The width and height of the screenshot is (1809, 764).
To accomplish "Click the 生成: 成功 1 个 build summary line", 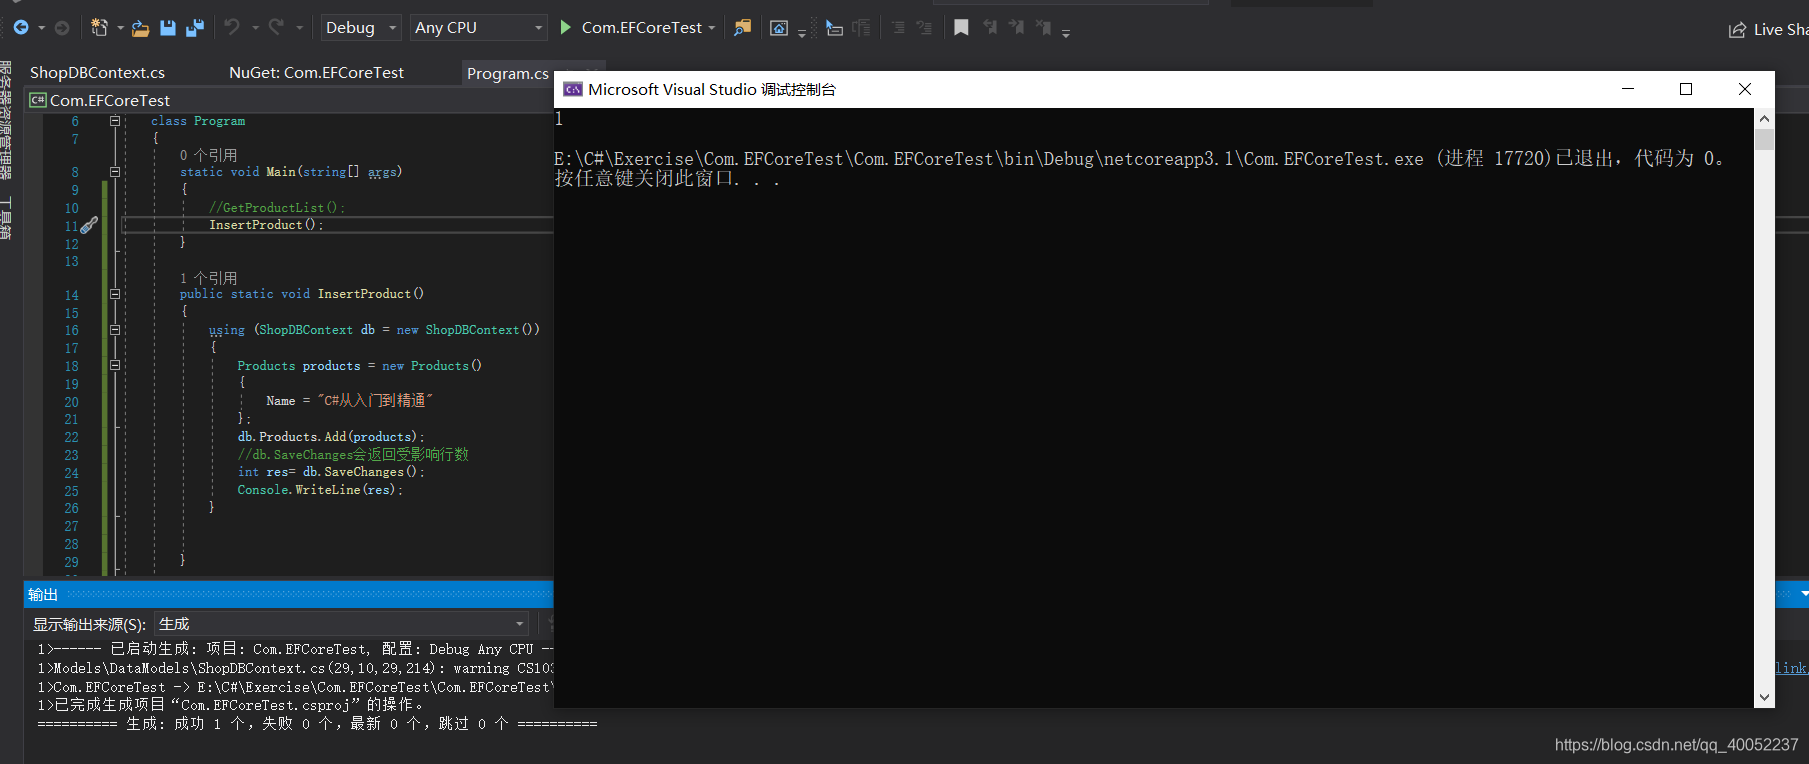I will [x=317, y=724].
